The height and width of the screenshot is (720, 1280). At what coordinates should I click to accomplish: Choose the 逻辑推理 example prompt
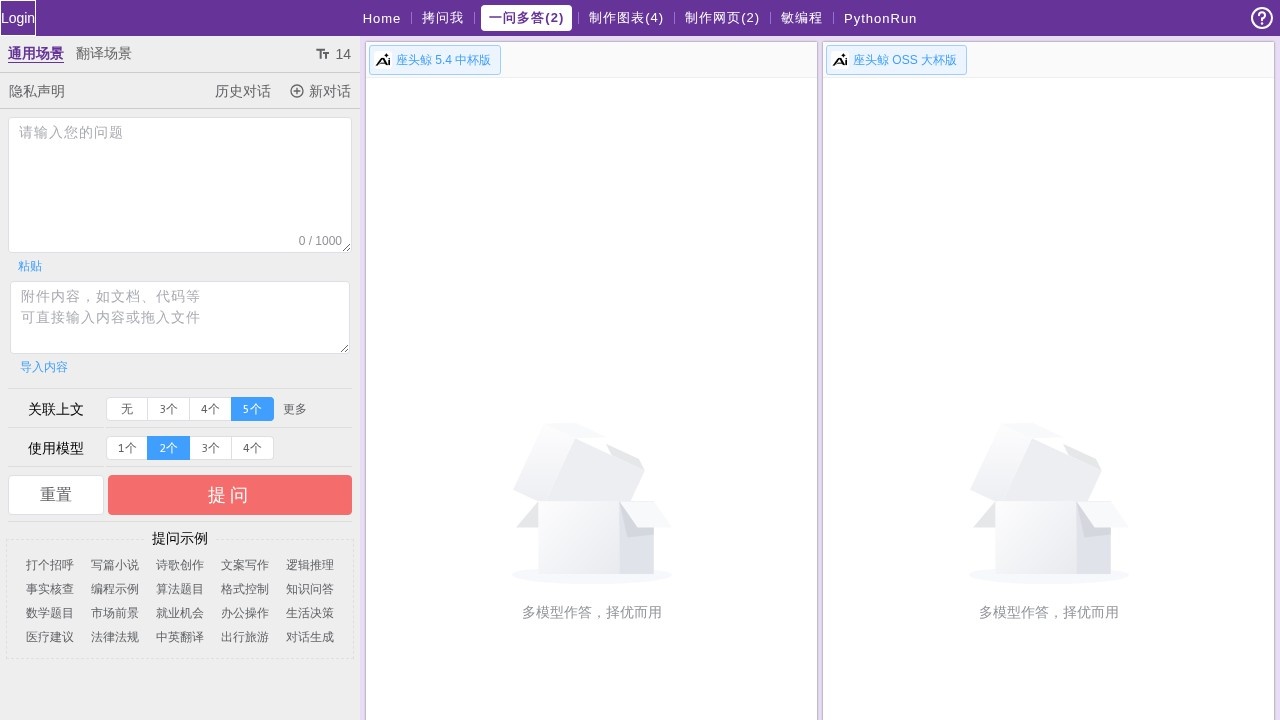(x=310, y=565)
